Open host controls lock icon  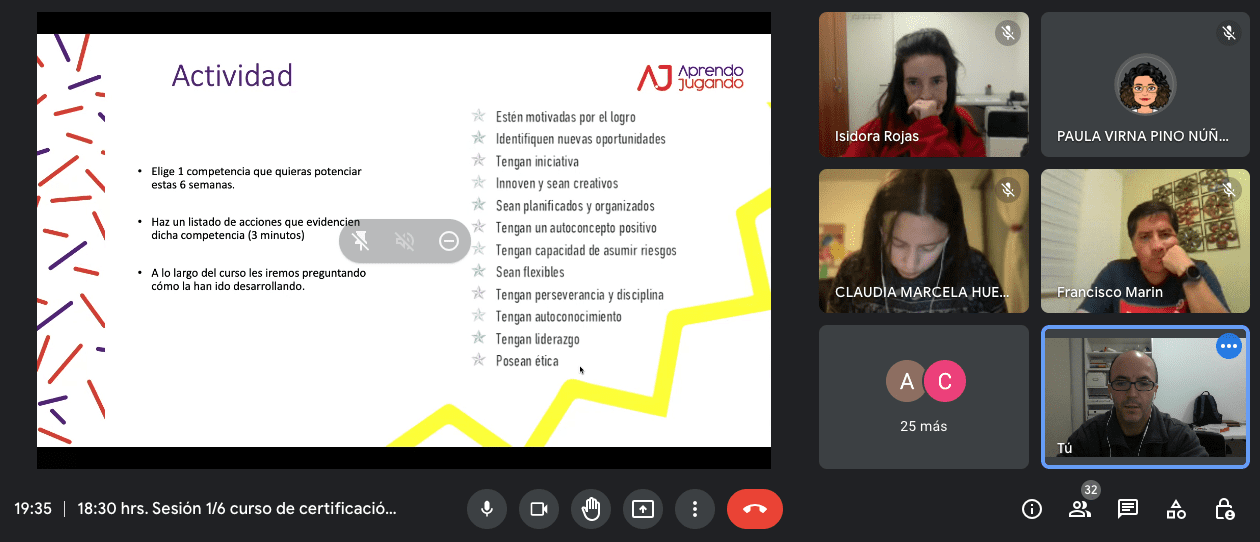coord(1224,509)
